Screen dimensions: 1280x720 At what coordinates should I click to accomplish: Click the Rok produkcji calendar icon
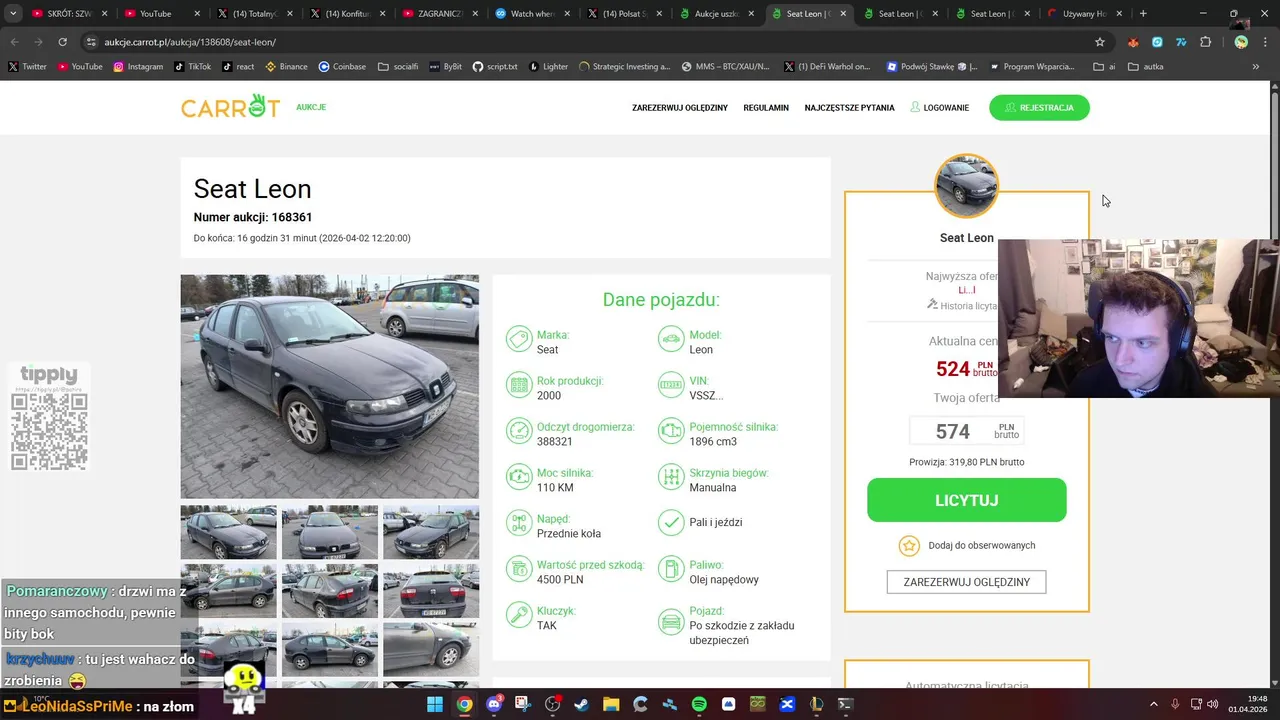[519, 385]
